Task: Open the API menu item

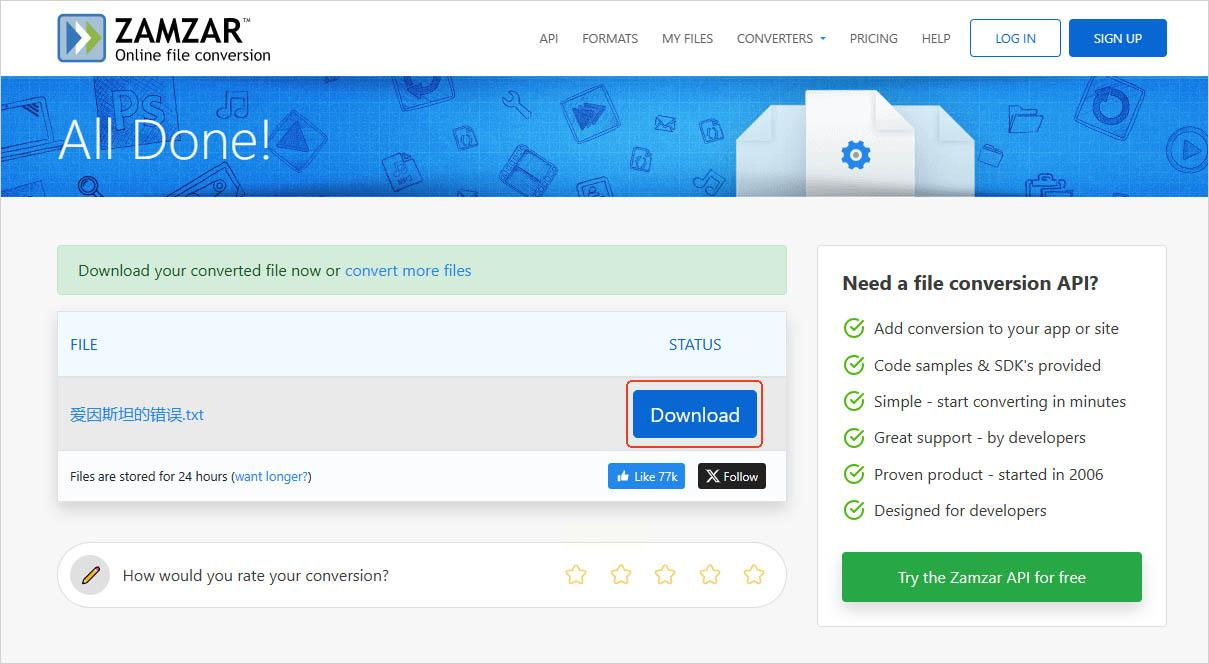Action: (549, 38)
